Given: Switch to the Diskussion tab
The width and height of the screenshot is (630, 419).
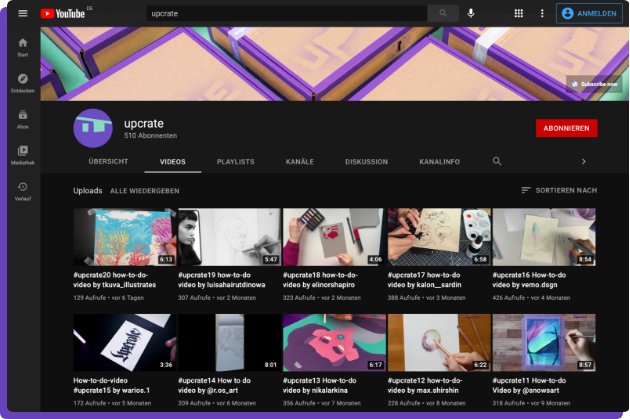Looking at the screenshot, I should point(366,162).
